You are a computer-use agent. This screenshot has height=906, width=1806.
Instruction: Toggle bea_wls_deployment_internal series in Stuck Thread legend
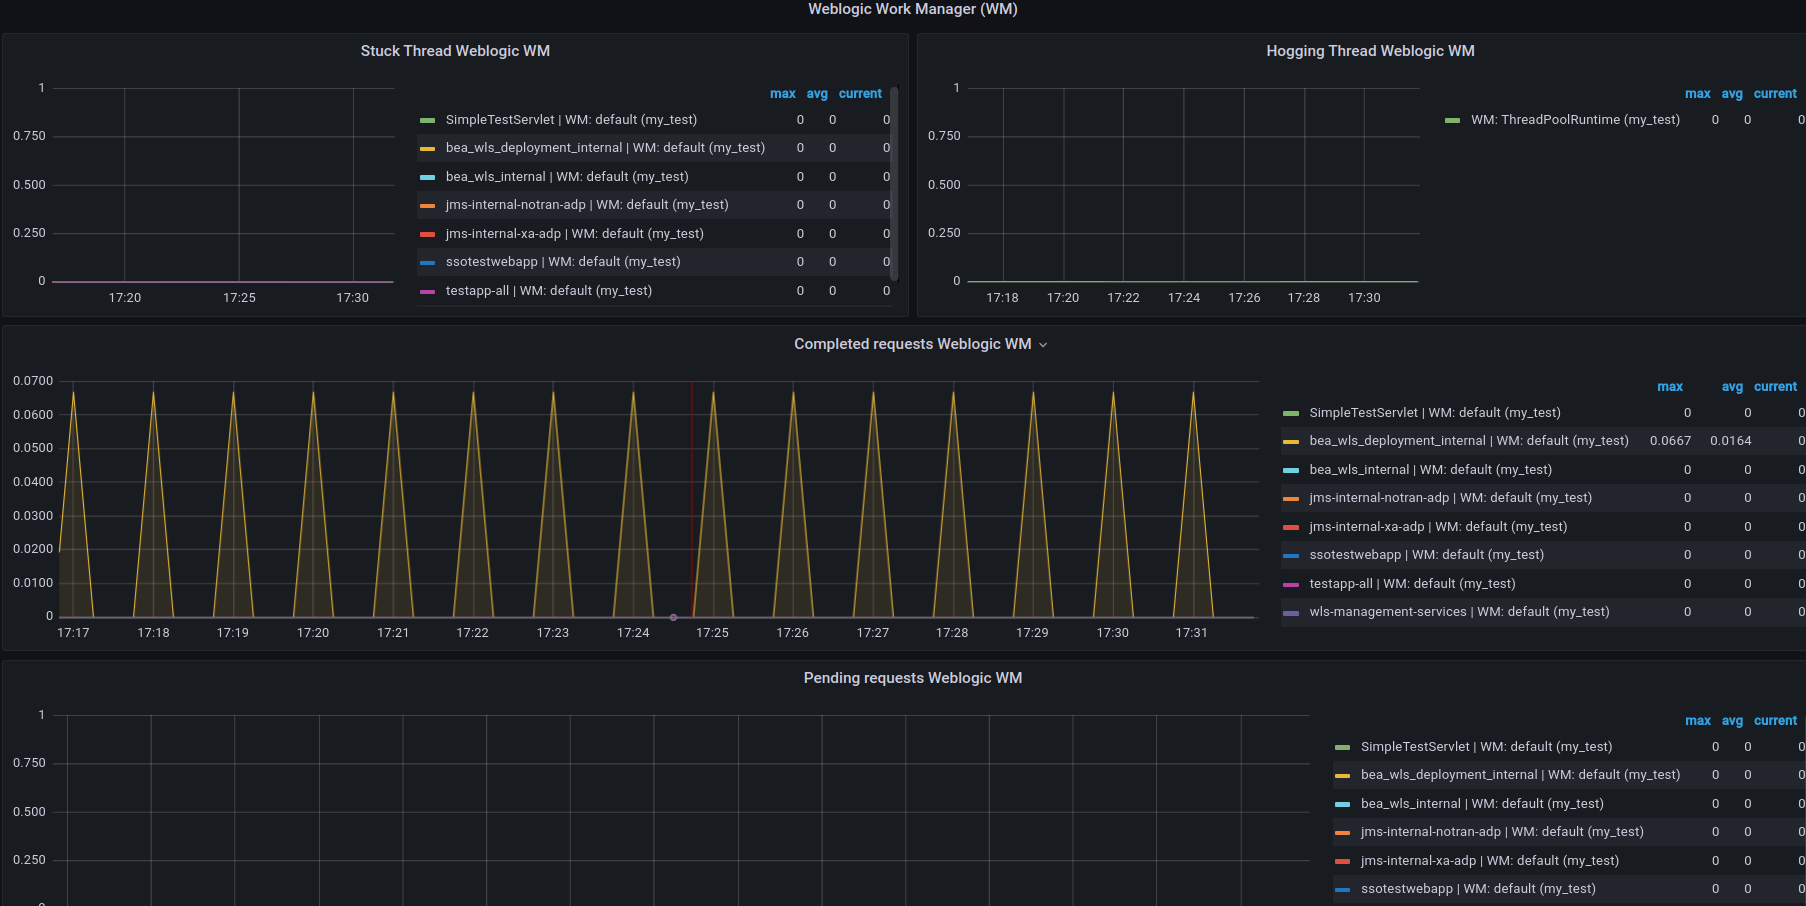click(x=605, y=148)
